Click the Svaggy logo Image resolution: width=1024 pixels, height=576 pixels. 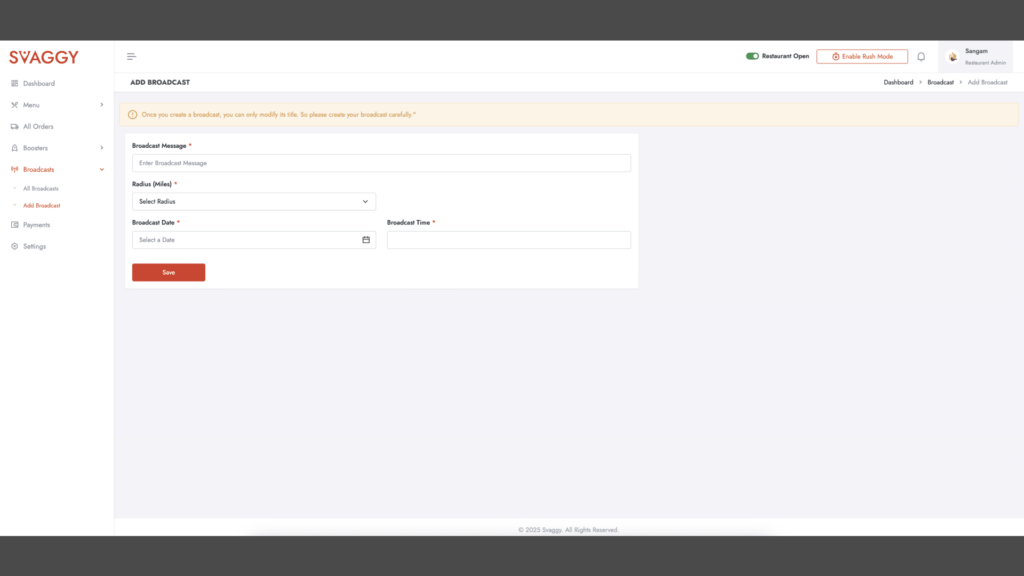tap(44, 57)
